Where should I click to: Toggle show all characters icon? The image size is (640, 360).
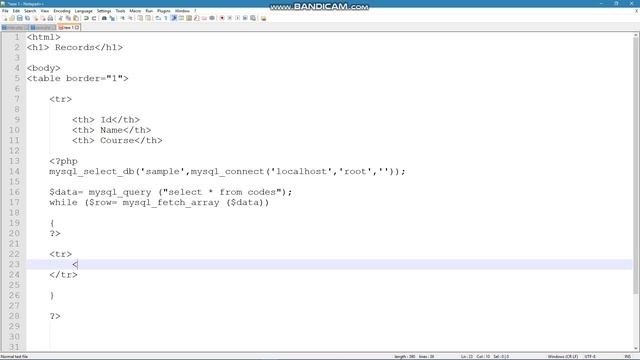tap(165, 18)
